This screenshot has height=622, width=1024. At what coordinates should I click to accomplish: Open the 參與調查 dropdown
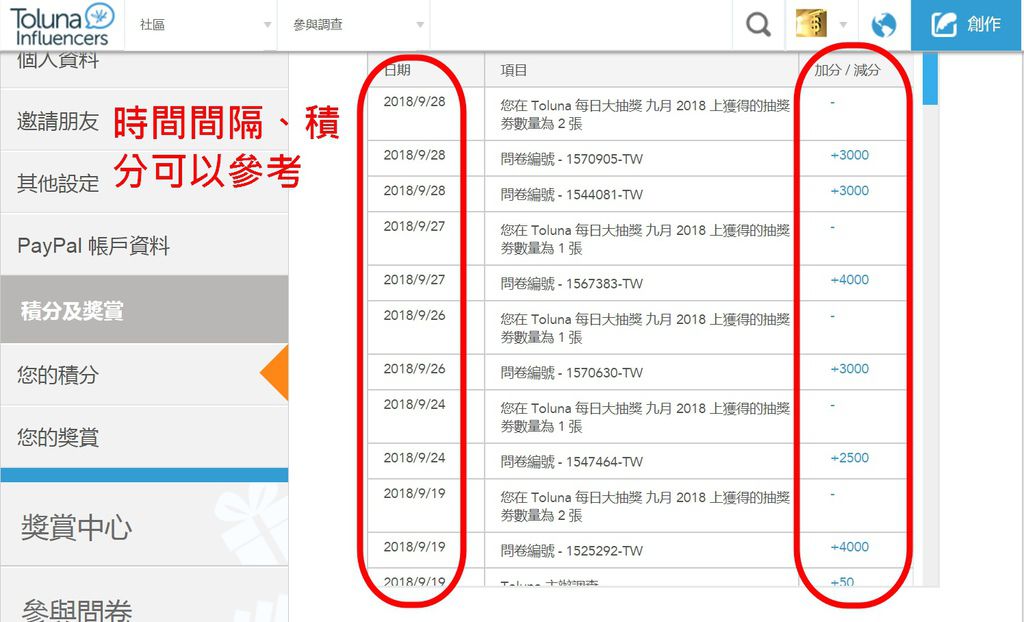point(350,22)
